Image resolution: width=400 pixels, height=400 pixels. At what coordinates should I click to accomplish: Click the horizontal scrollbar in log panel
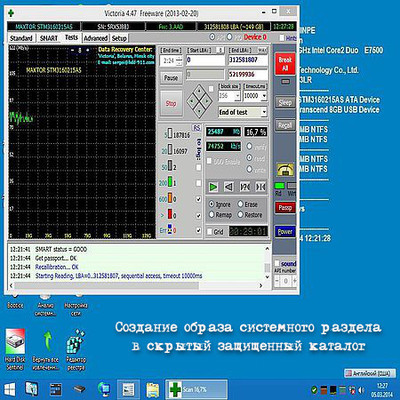[136, 286]
